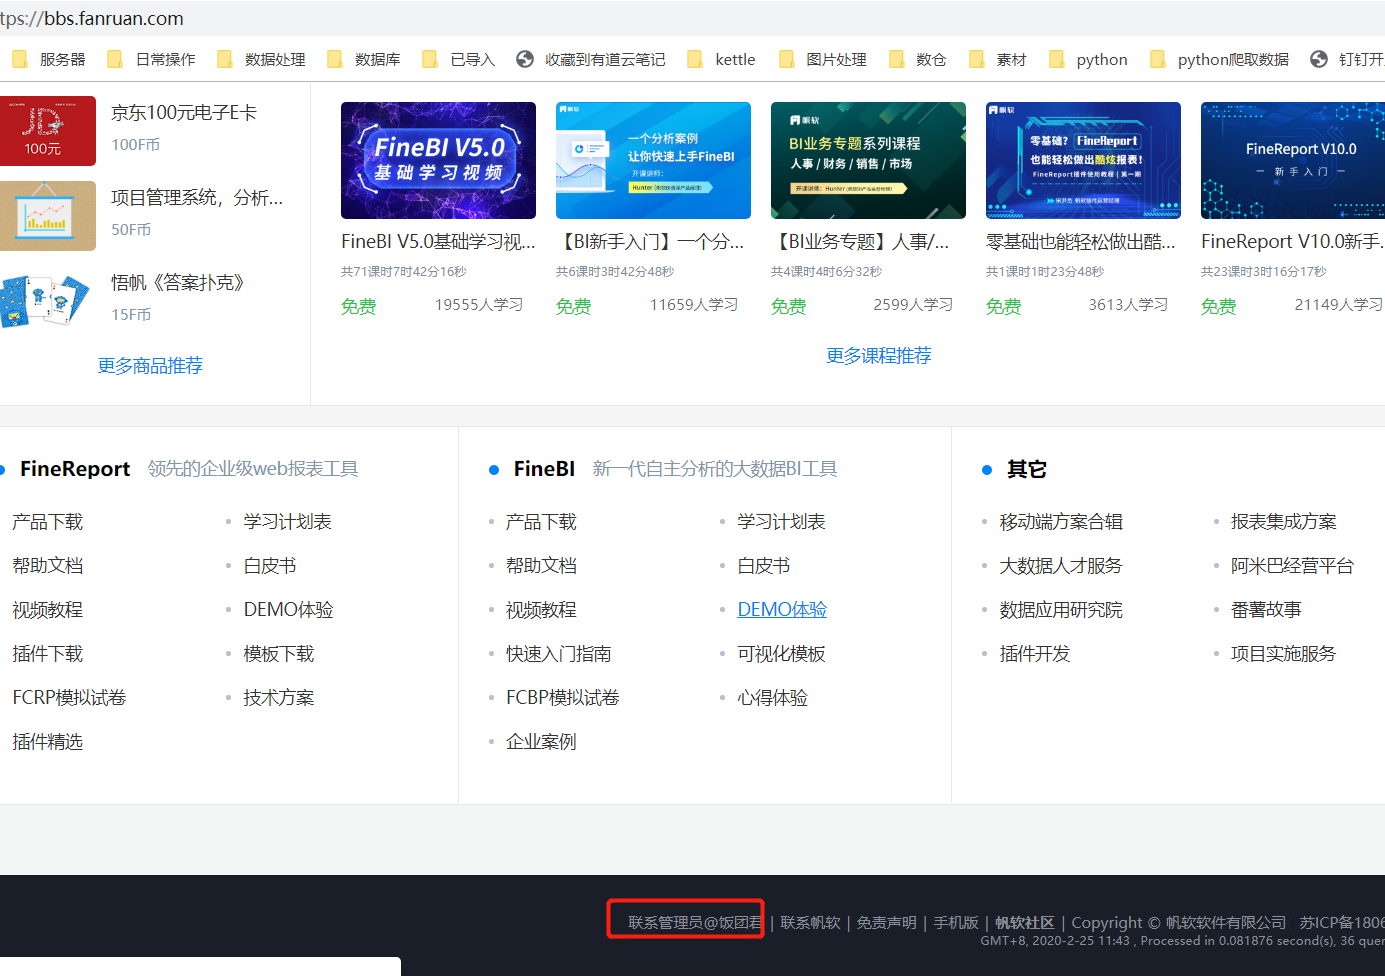Viewport: 1385px width, 976px height.
Task: Open the 数据处理 bookmark folder
Action: tap(262, 60)
